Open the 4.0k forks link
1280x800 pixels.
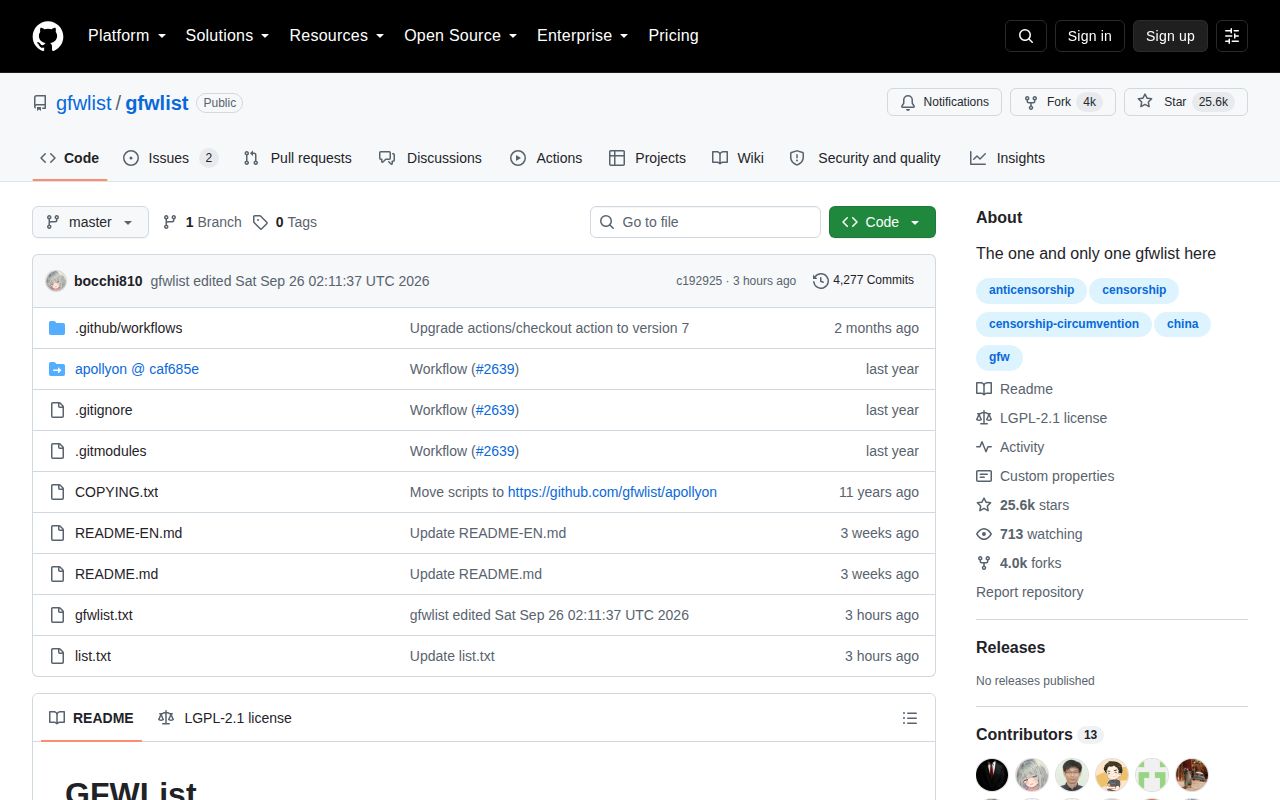tap(1019, 563)
